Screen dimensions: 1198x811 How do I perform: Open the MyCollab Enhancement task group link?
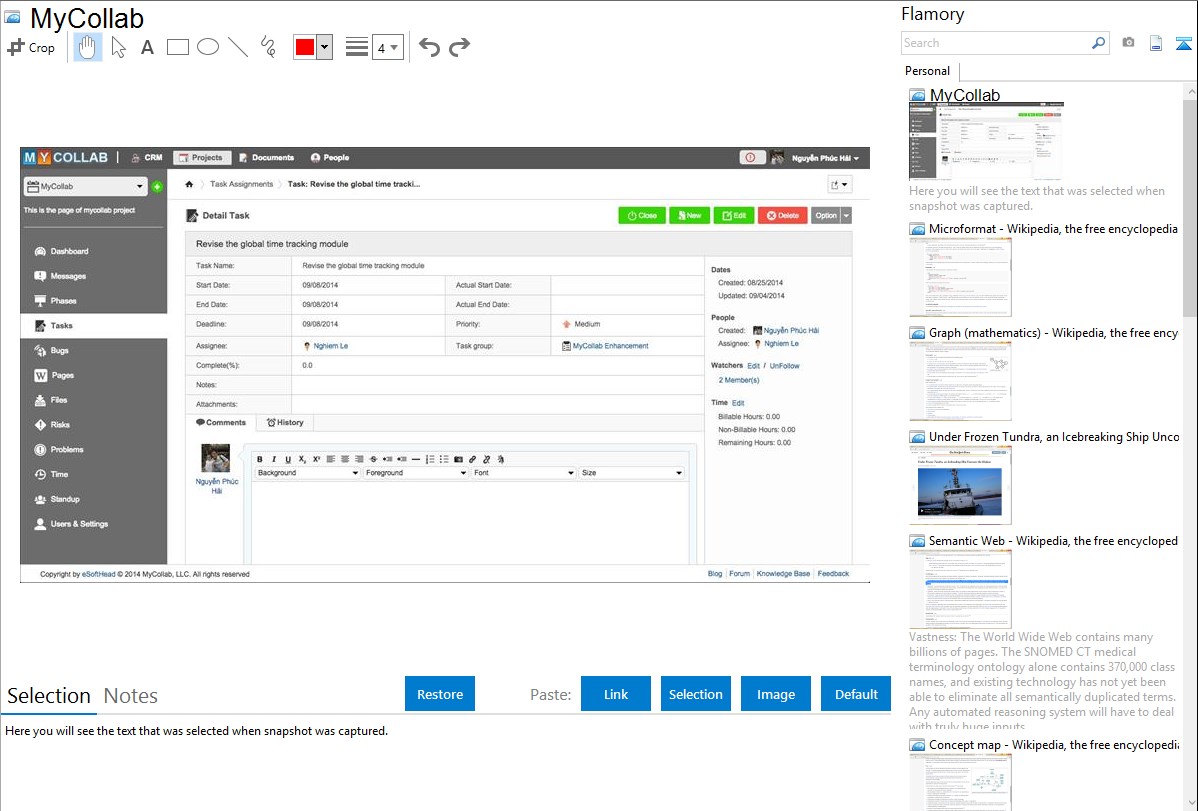[610, 346]
